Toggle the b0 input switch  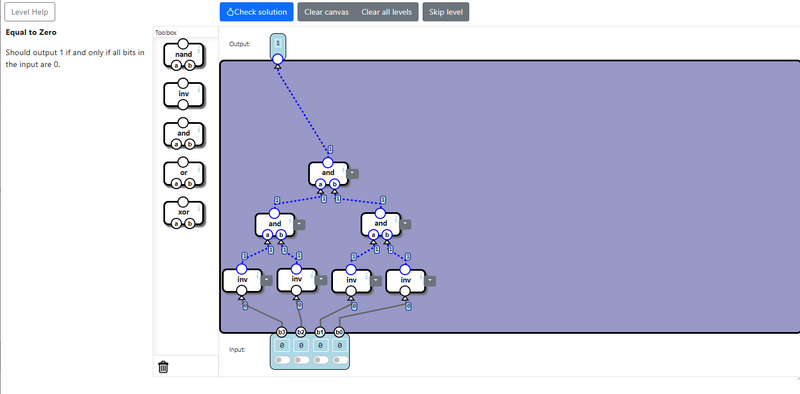click(x=340, y=360)
